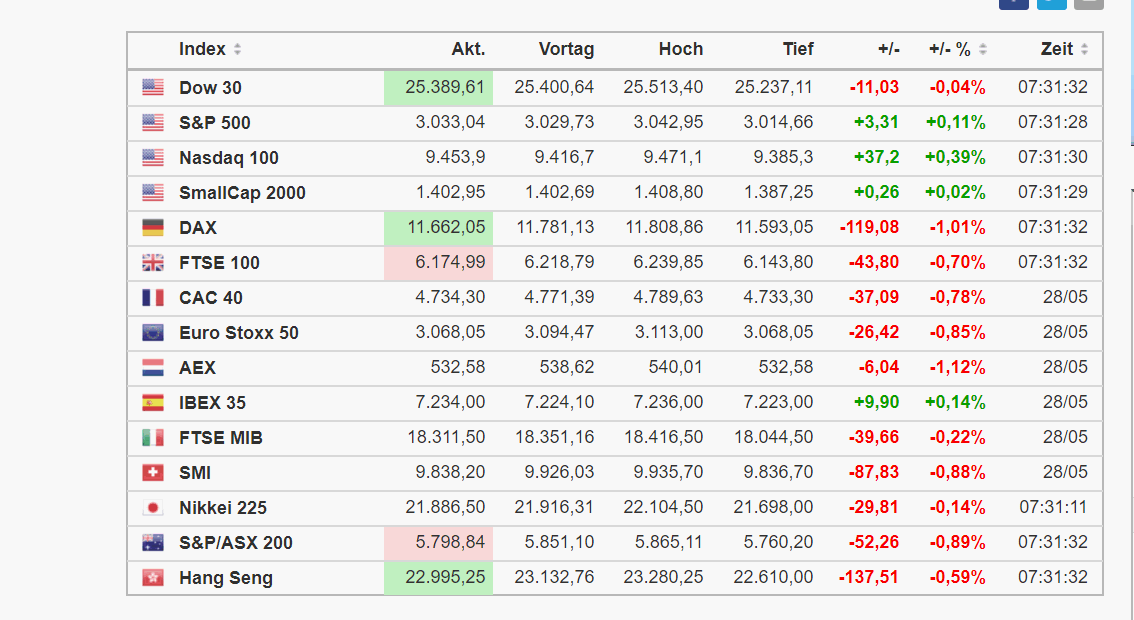Click the French flag next to CAC 40
The height and width of the screenshot is (620, 1134).
pos(152,298)
